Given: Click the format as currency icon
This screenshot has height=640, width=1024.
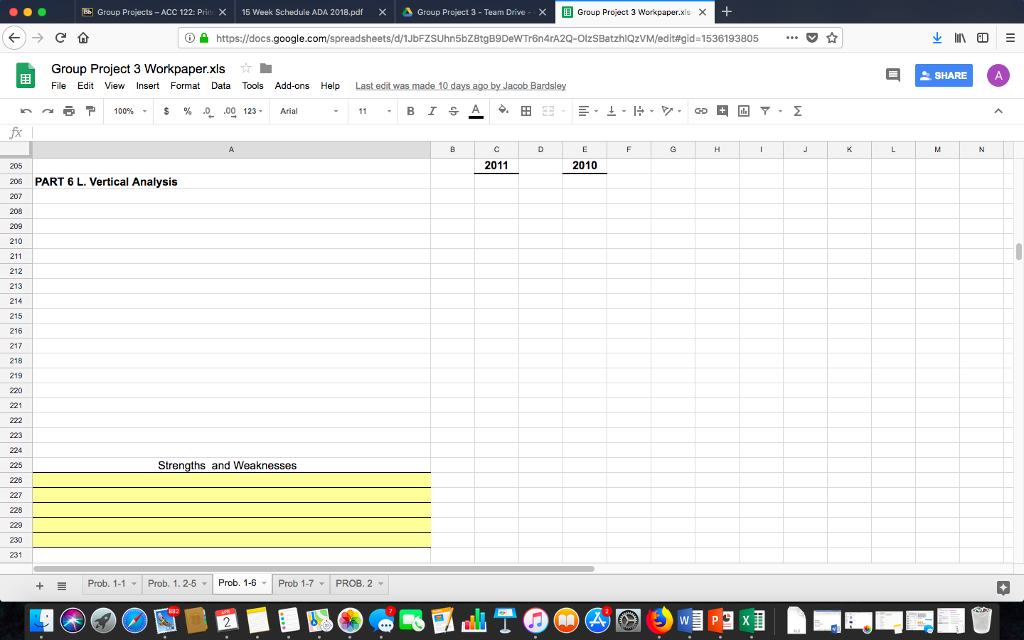Looking at the screenshot, I should 167,111.
